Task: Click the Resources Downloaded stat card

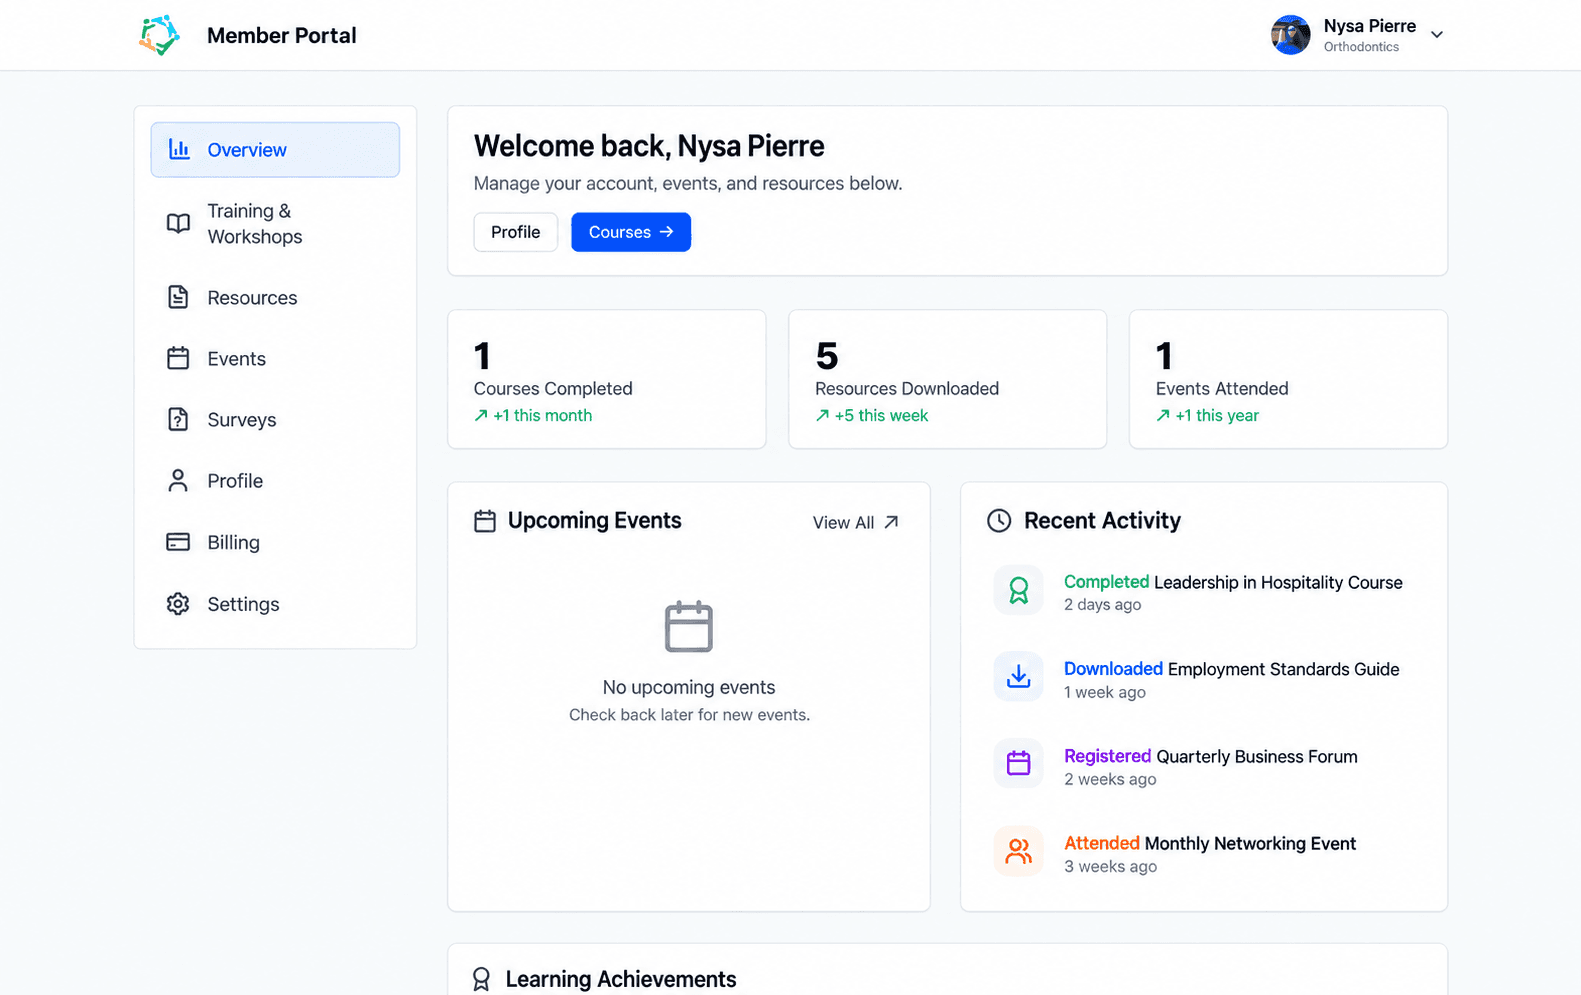Action: click(948, 379)
